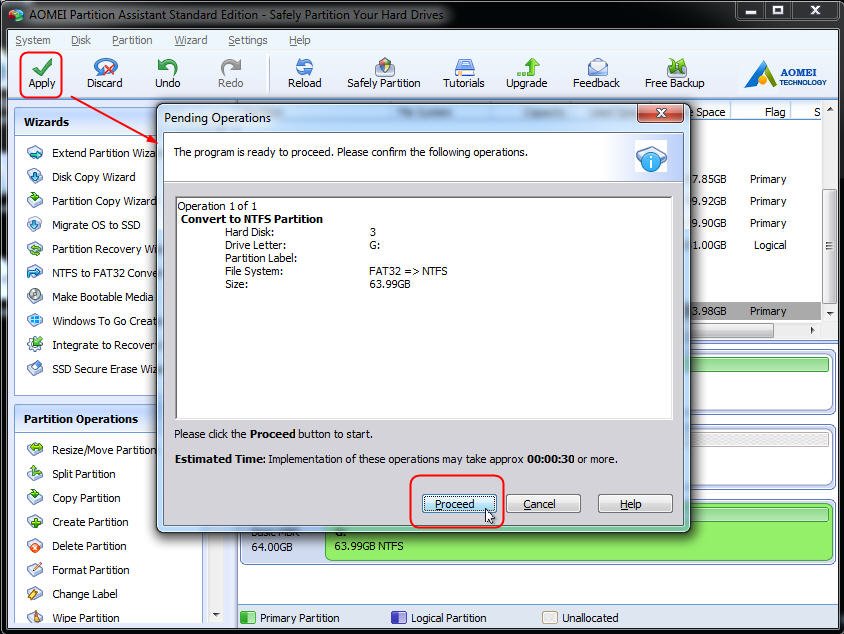
Task: Select Change Label operation
Action: [x=72, y=594]
